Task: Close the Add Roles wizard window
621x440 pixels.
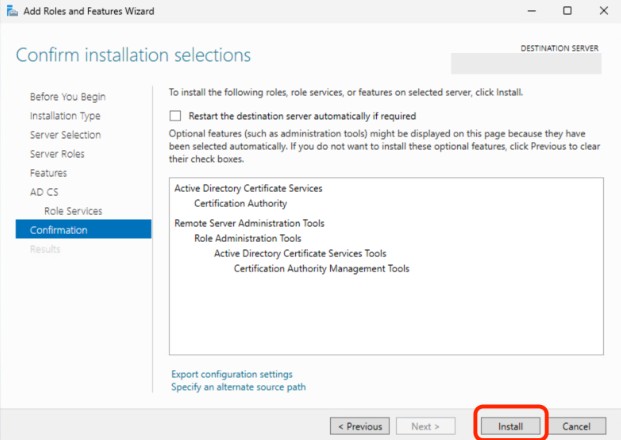Action: click(603, 11)
